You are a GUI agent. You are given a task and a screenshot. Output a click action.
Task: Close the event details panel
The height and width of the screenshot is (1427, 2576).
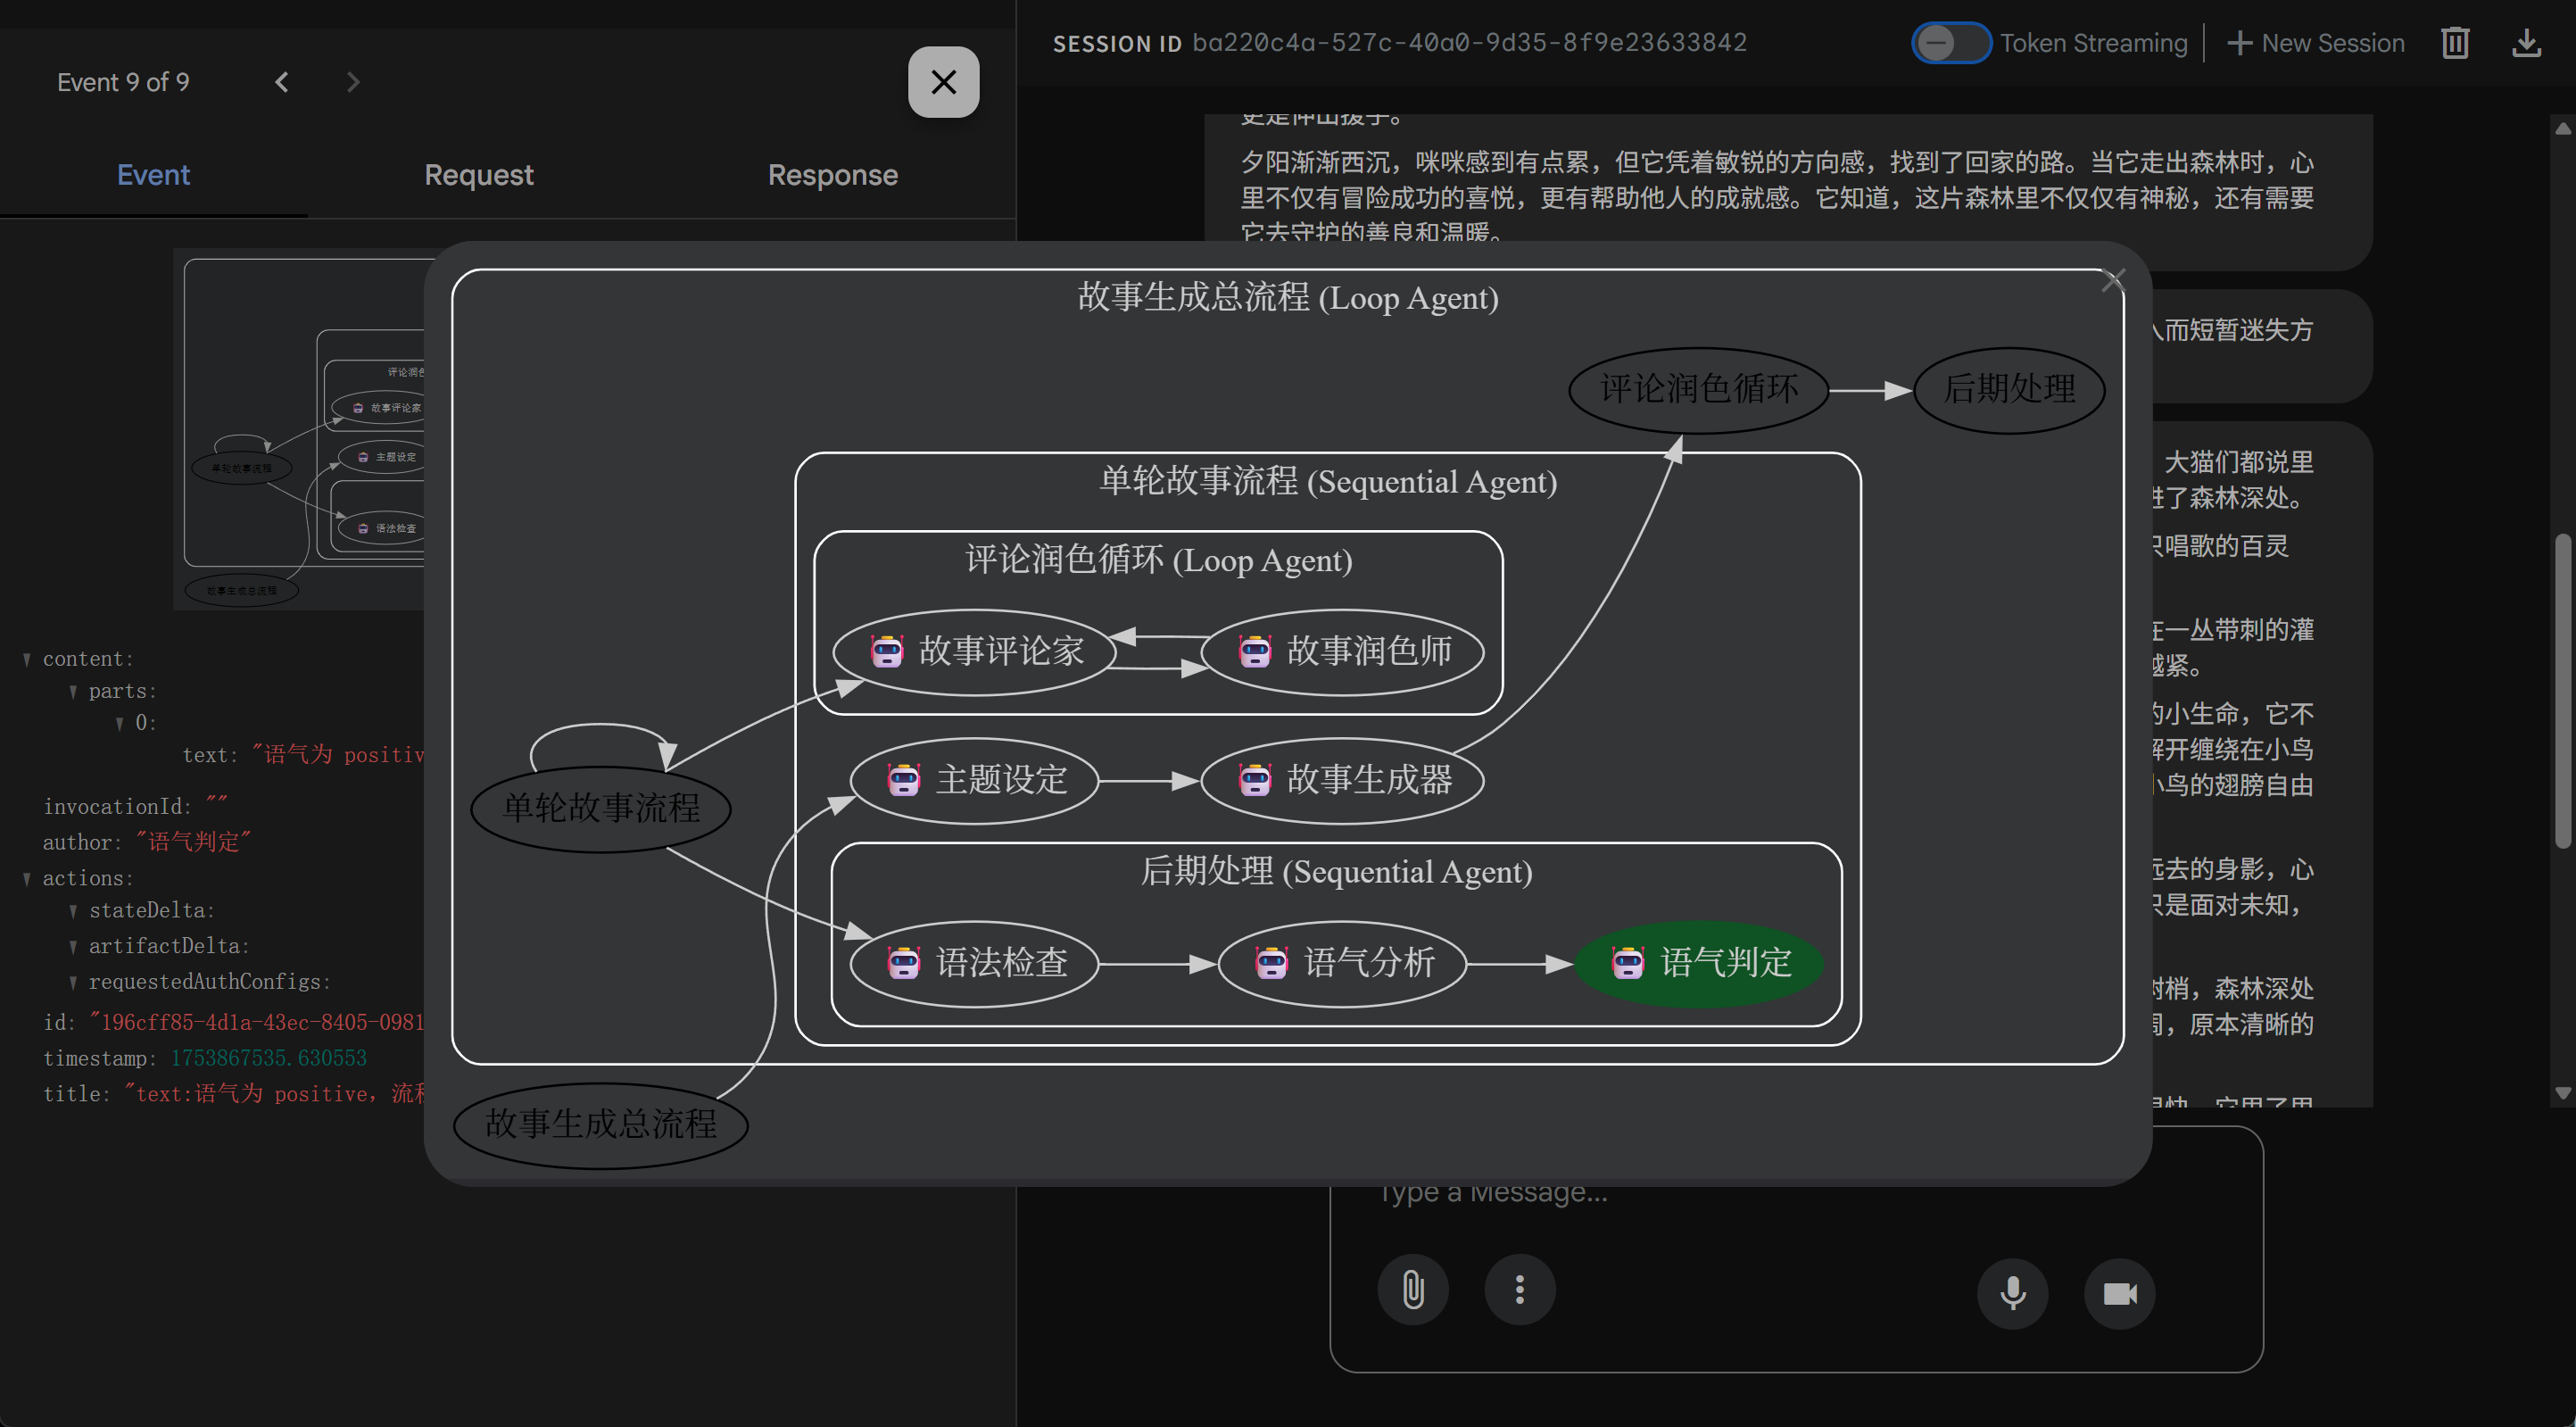[943, 82]
